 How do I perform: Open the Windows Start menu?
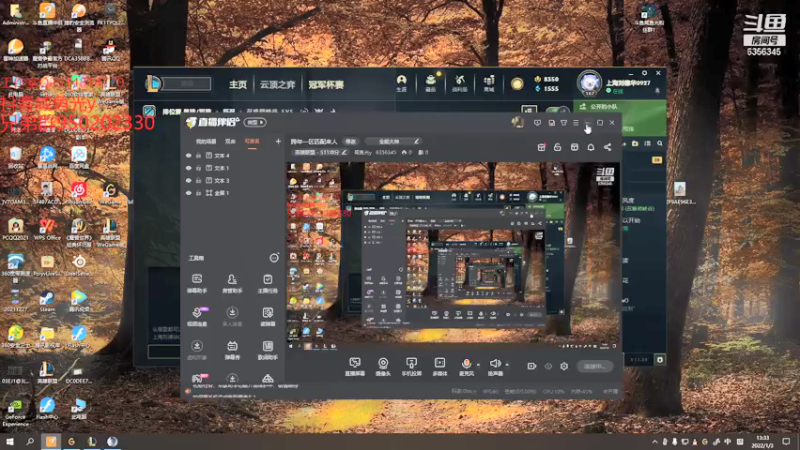click(x=9, y=442)
